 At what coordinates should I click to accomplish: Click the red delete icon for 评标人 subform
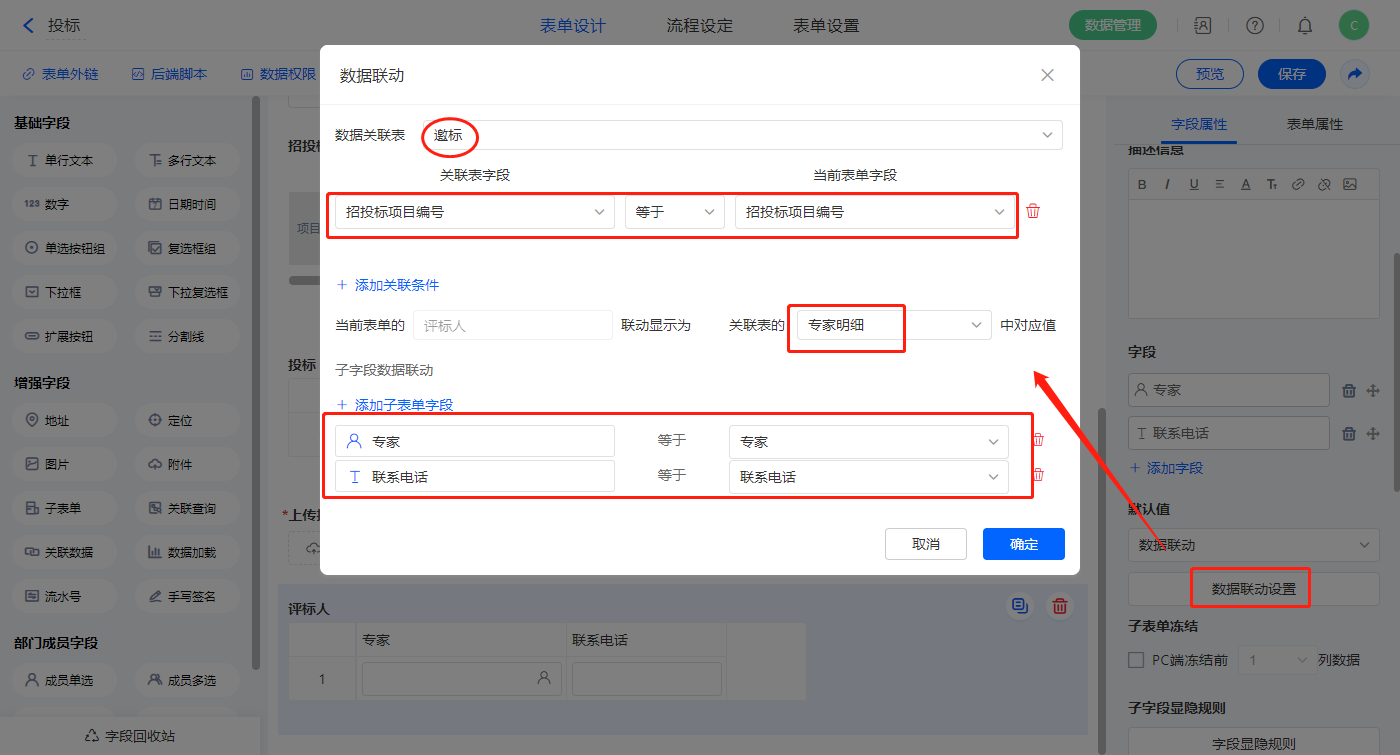(1060, 606)
